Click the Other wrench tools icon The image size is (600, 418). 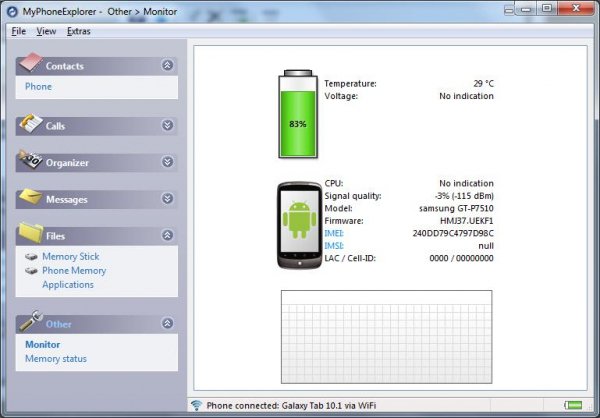(31, 321)
